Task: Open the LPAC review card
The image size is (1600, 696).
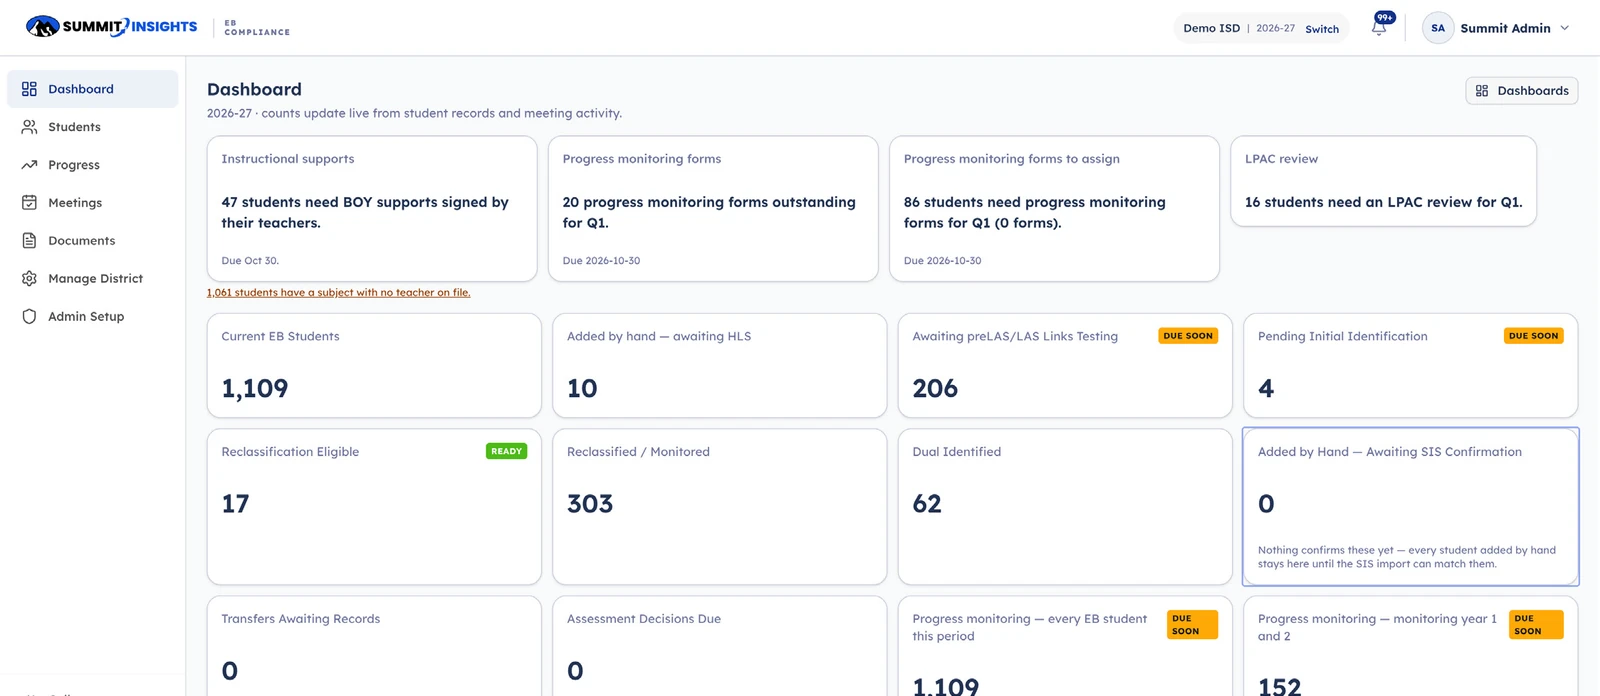Action: coord(1383,182)
